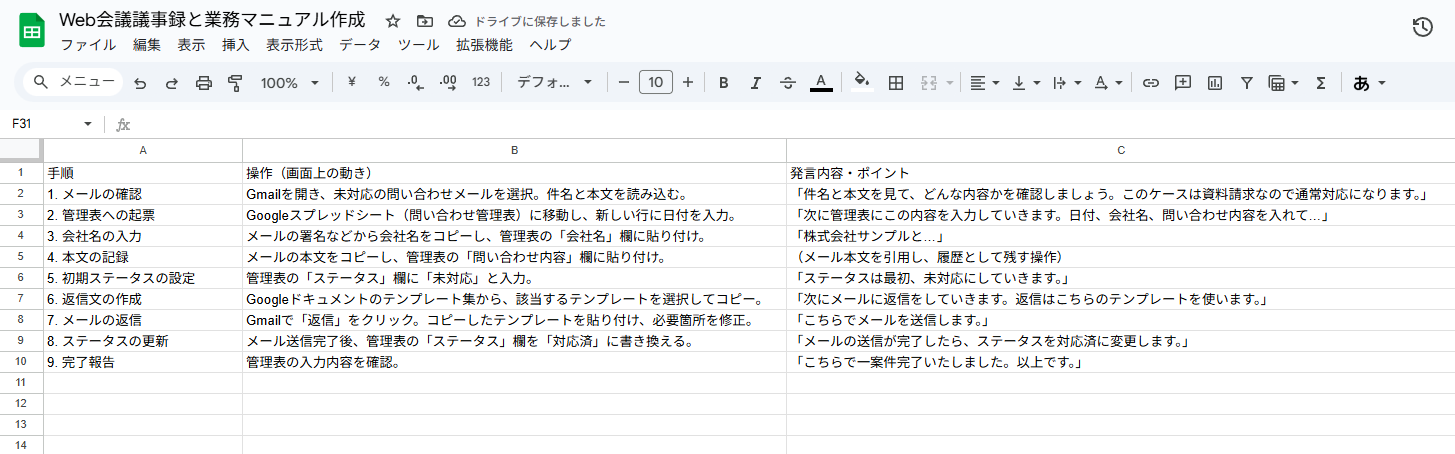The width and height of the screenshot is (1455, 454).
Task: Toggle strikethrough formatting
Action: point(788,82)
